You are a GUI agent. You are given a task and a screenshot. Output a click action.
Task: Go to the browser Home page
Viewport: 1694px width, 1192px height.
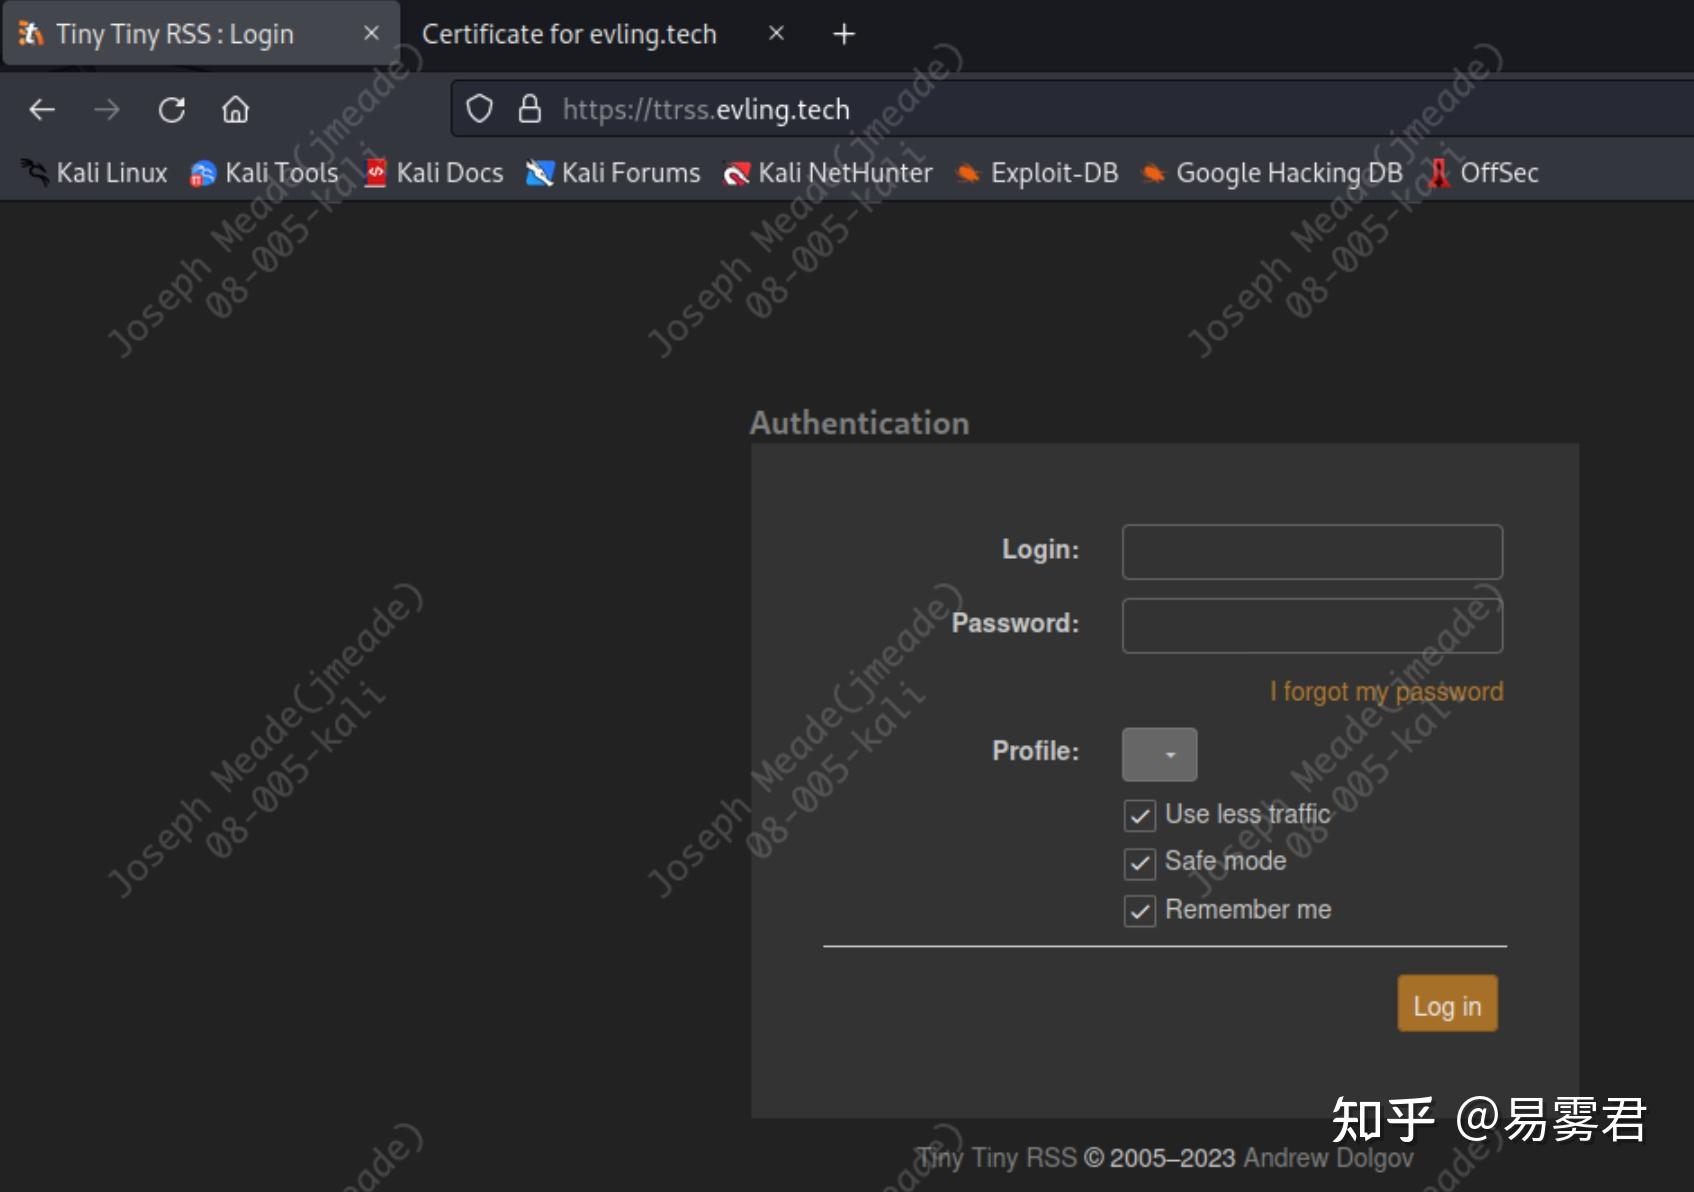click(236, 109)
